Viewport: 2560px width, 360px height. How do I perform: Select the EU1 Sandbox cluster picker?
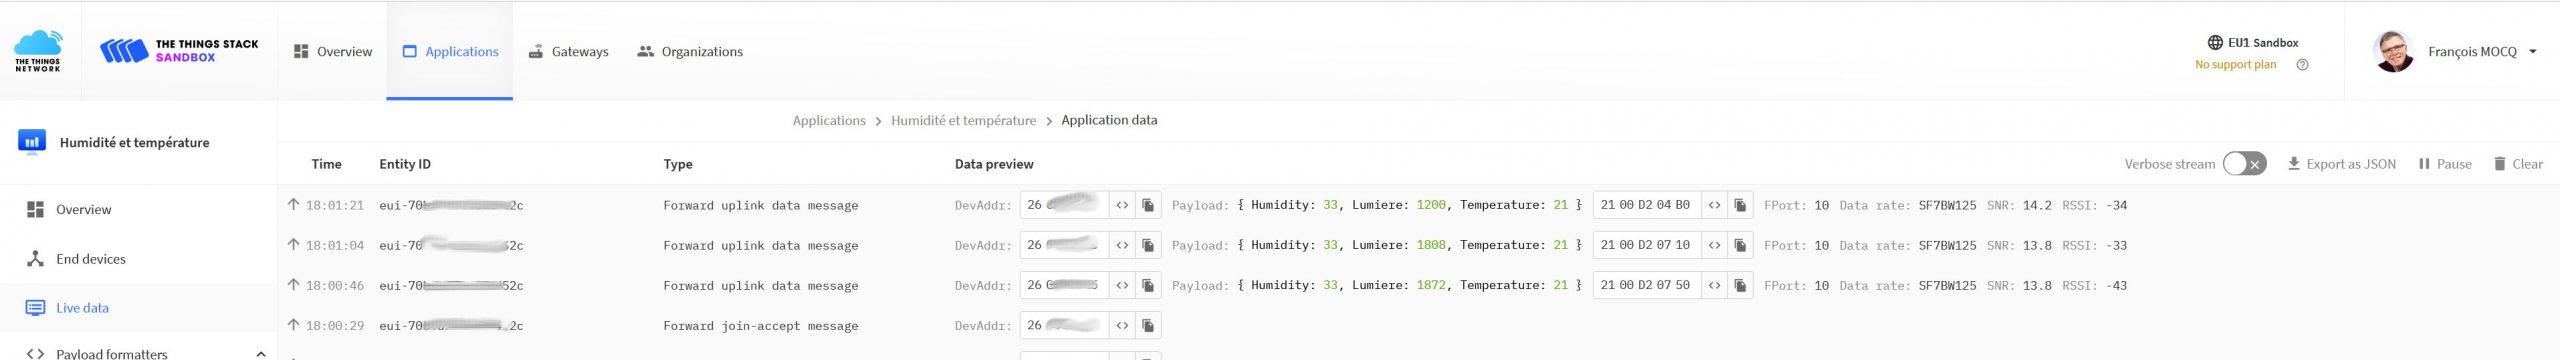tap(2253, 43)
